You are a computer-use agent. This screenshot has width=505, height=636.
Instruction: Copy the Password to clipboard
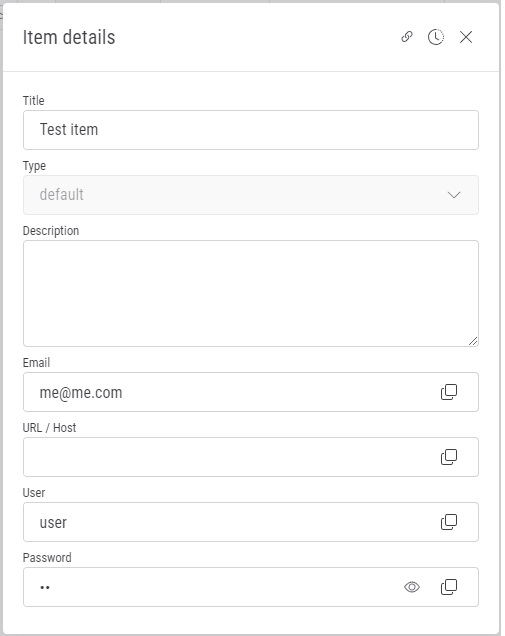click(449, 587)
